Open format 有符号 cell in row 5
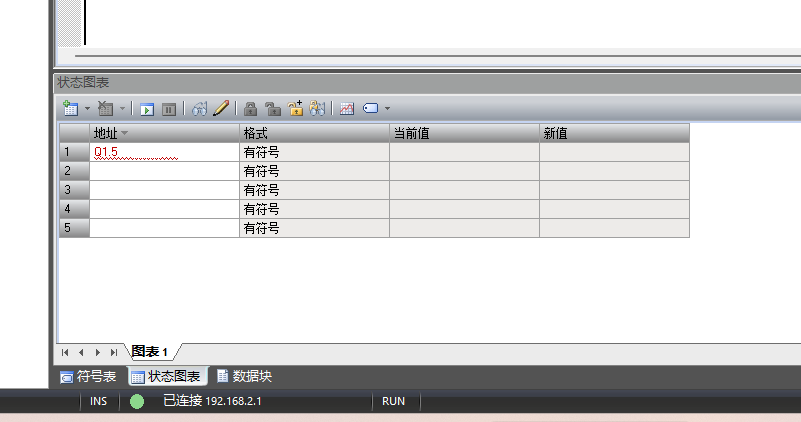 tap(314, 228)
